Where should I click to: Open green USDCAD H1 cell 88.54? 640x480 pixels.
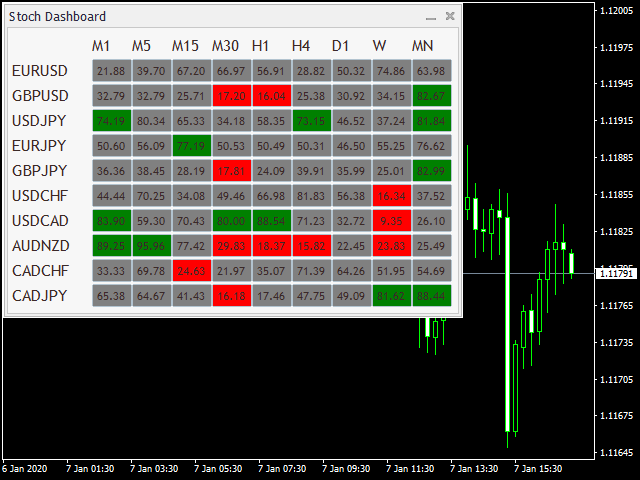[x=271, y=221]
